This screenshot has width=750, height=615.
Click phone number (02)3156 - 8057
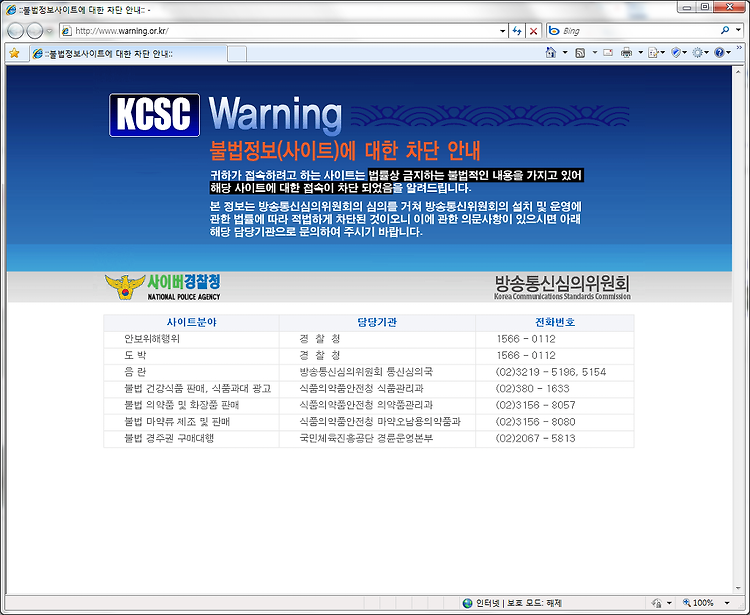point(536,405)
